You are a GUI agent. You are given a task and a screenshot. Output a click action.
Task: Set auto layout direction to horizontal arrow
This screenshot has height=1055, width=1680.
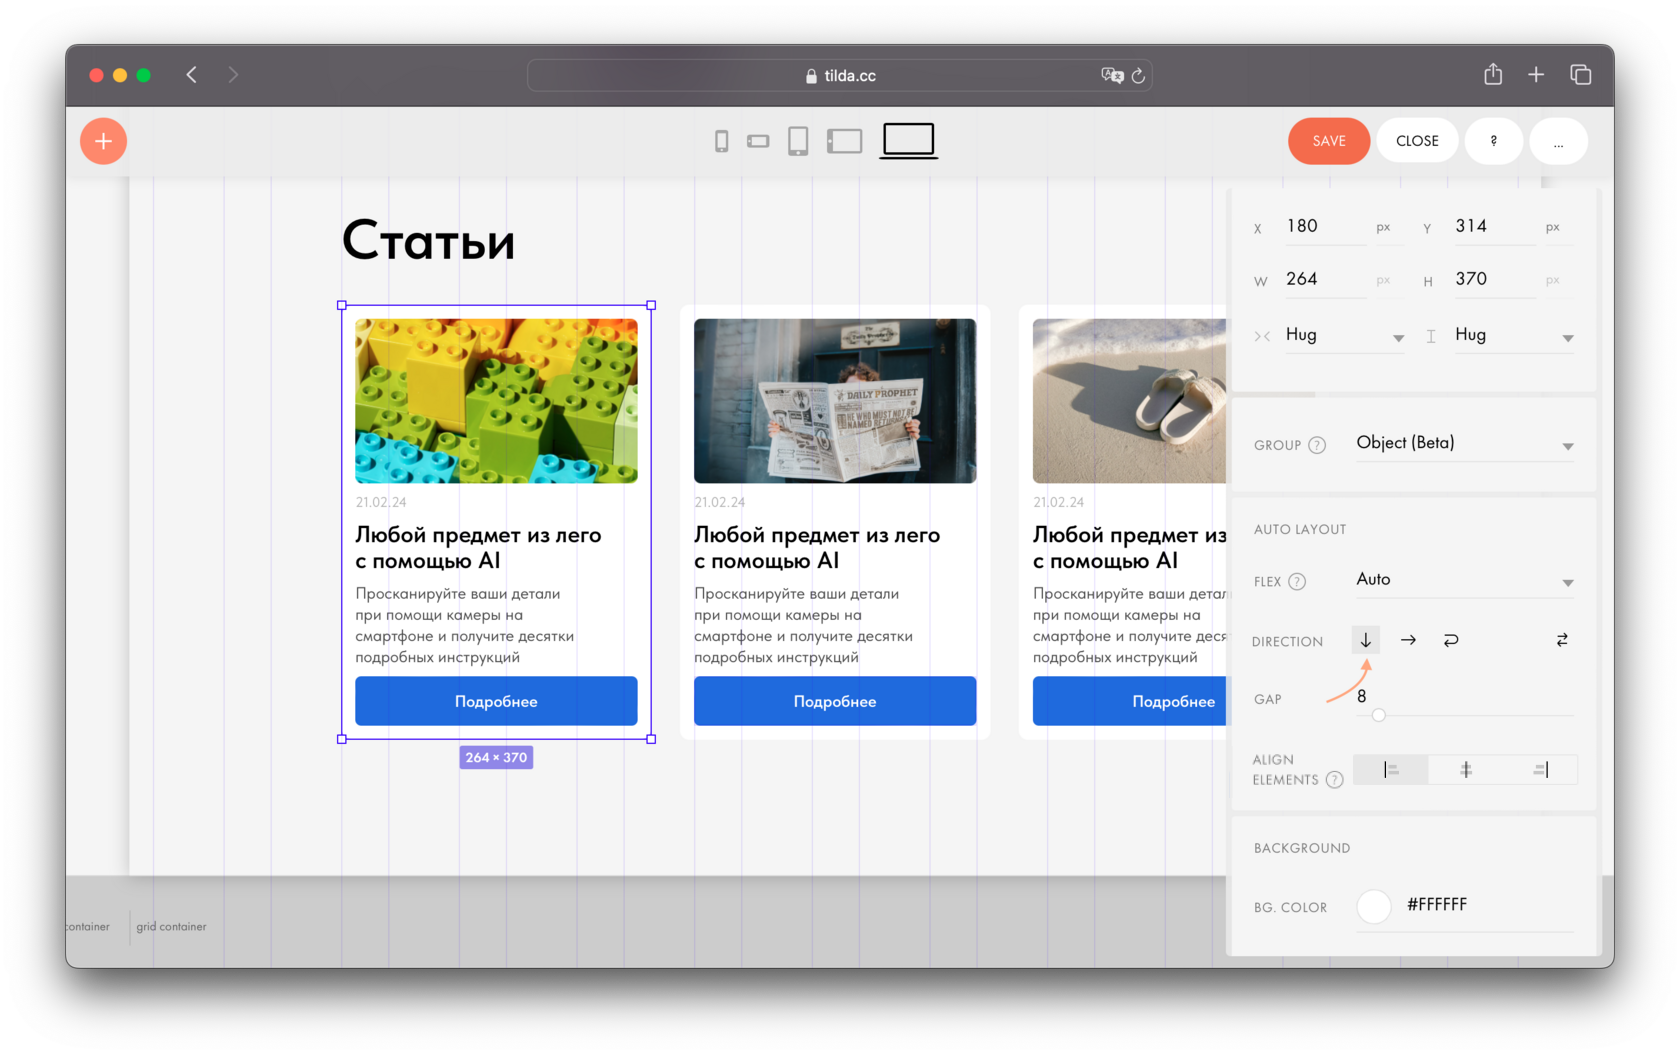(1408, 640)
